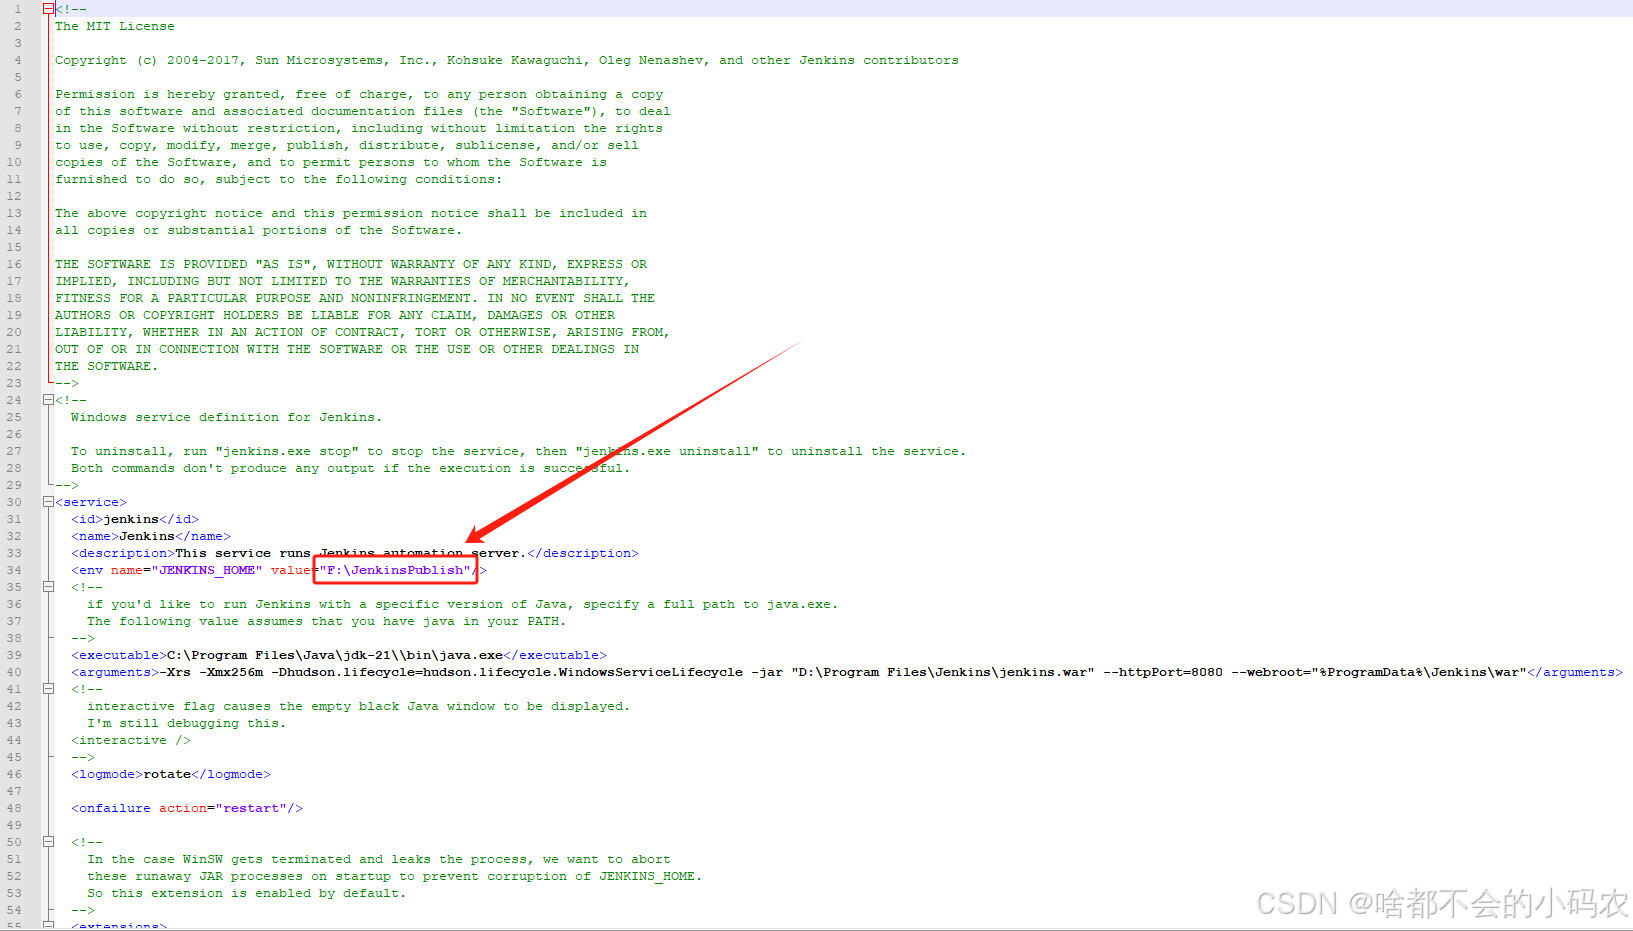Collapse the service element fold marker

(x=48, y=501)
